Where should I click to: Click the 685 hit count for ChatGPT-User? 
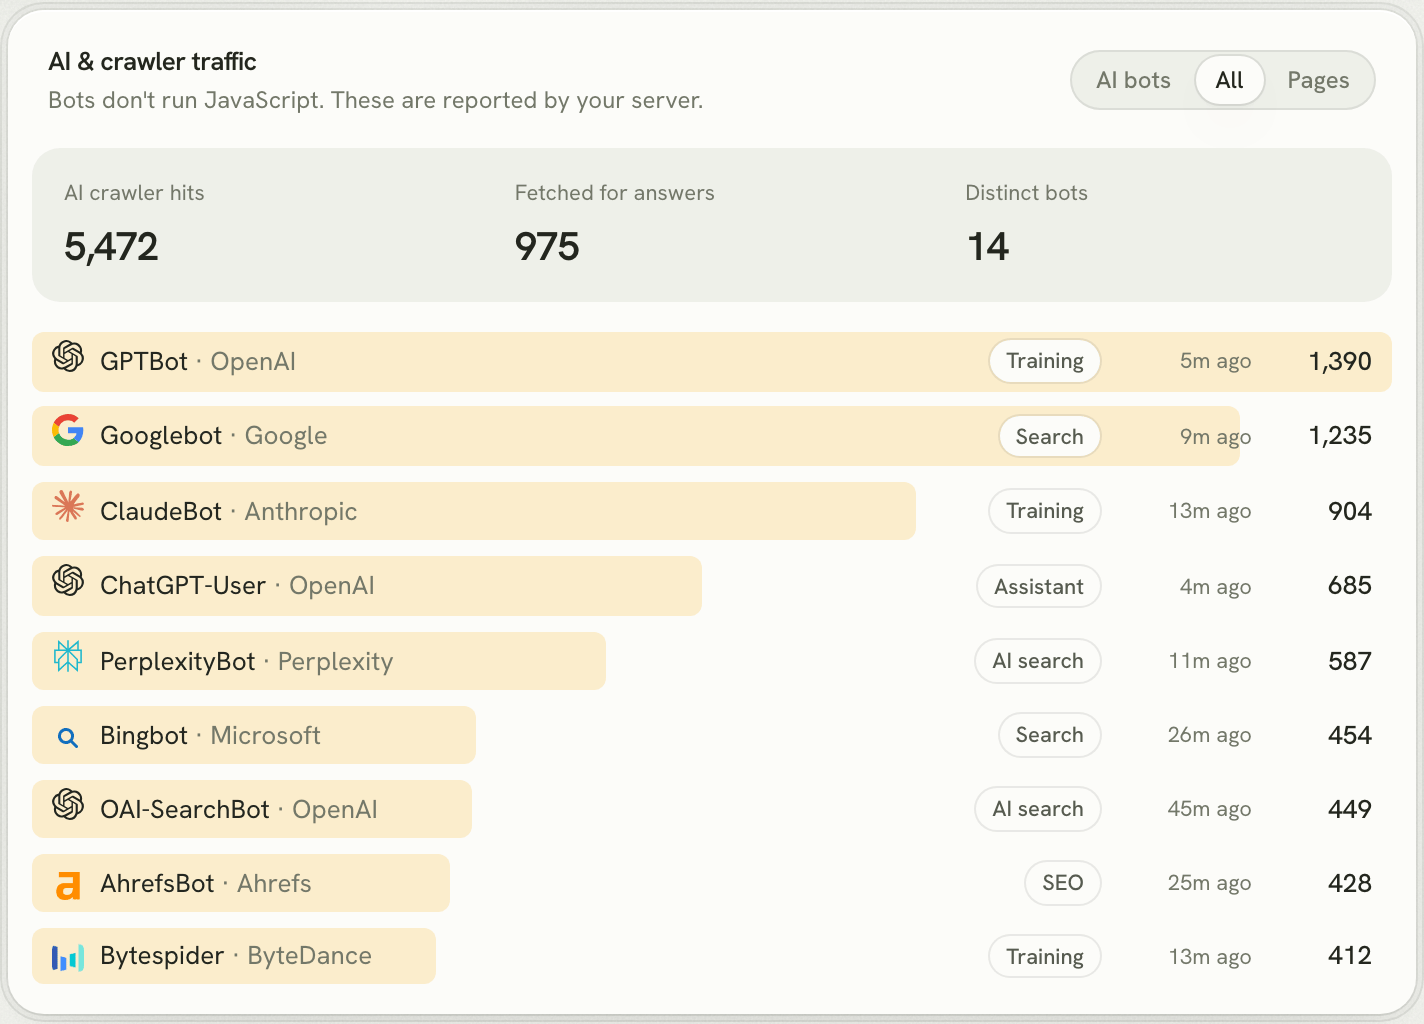point(1350,586)
